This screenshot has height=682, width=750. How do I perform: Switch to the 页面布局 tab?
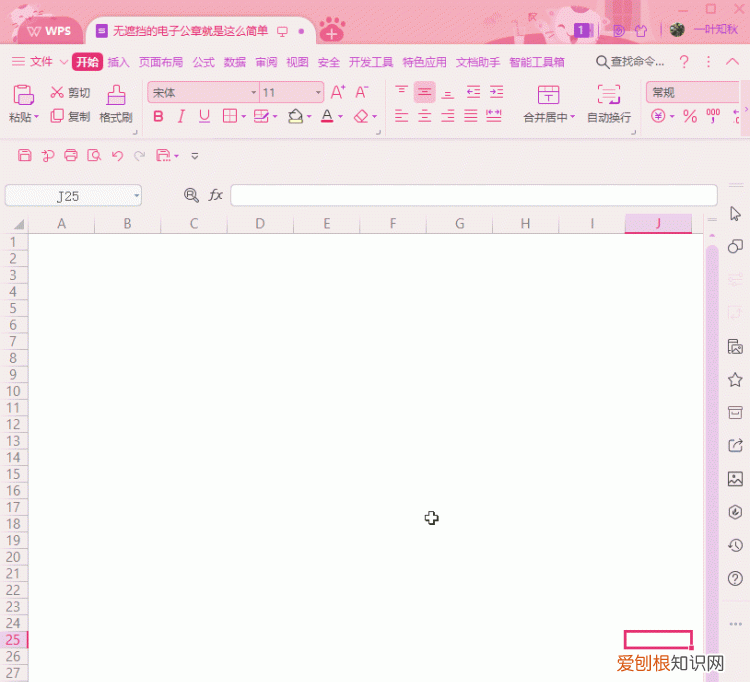click(161, 62)
